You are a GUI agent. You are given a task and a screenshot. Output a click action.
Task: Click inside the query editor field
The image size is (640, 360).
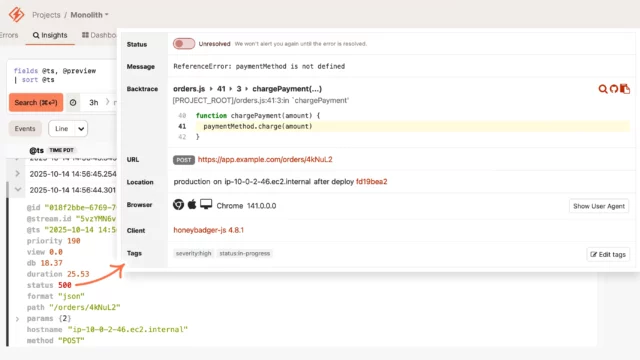click(61, 75)
